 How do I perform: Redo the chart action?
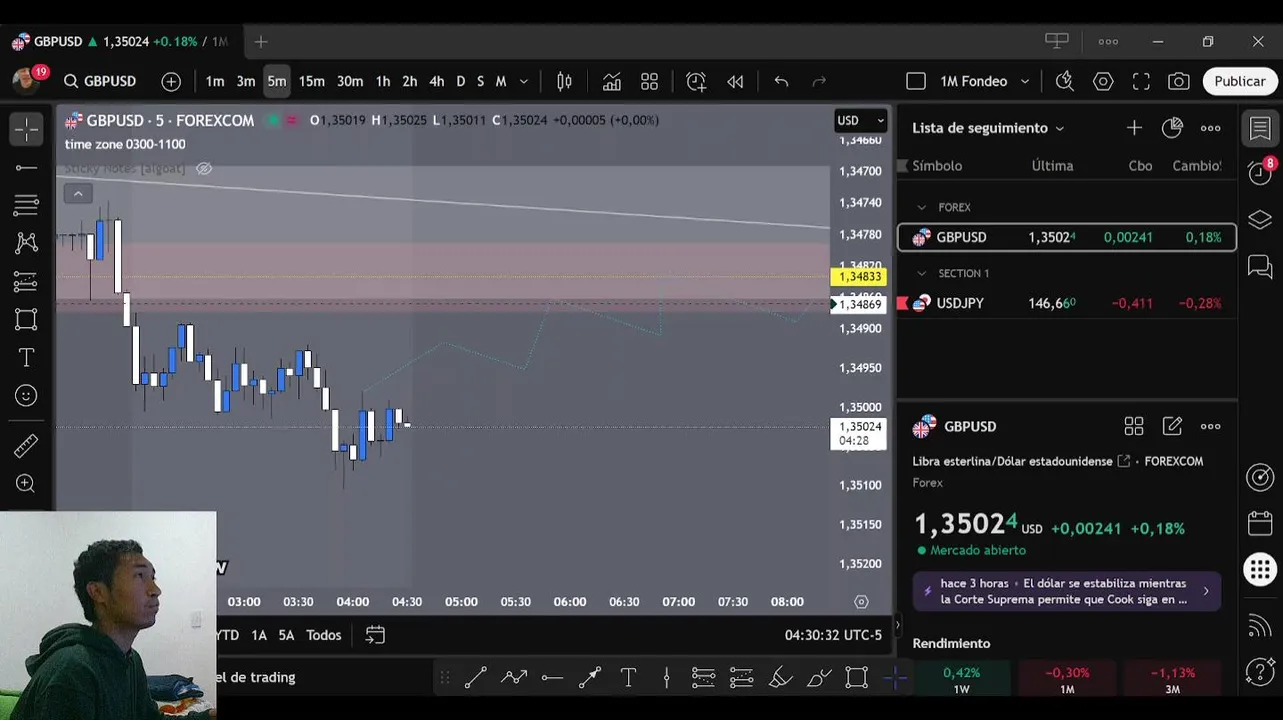[819, 81]
